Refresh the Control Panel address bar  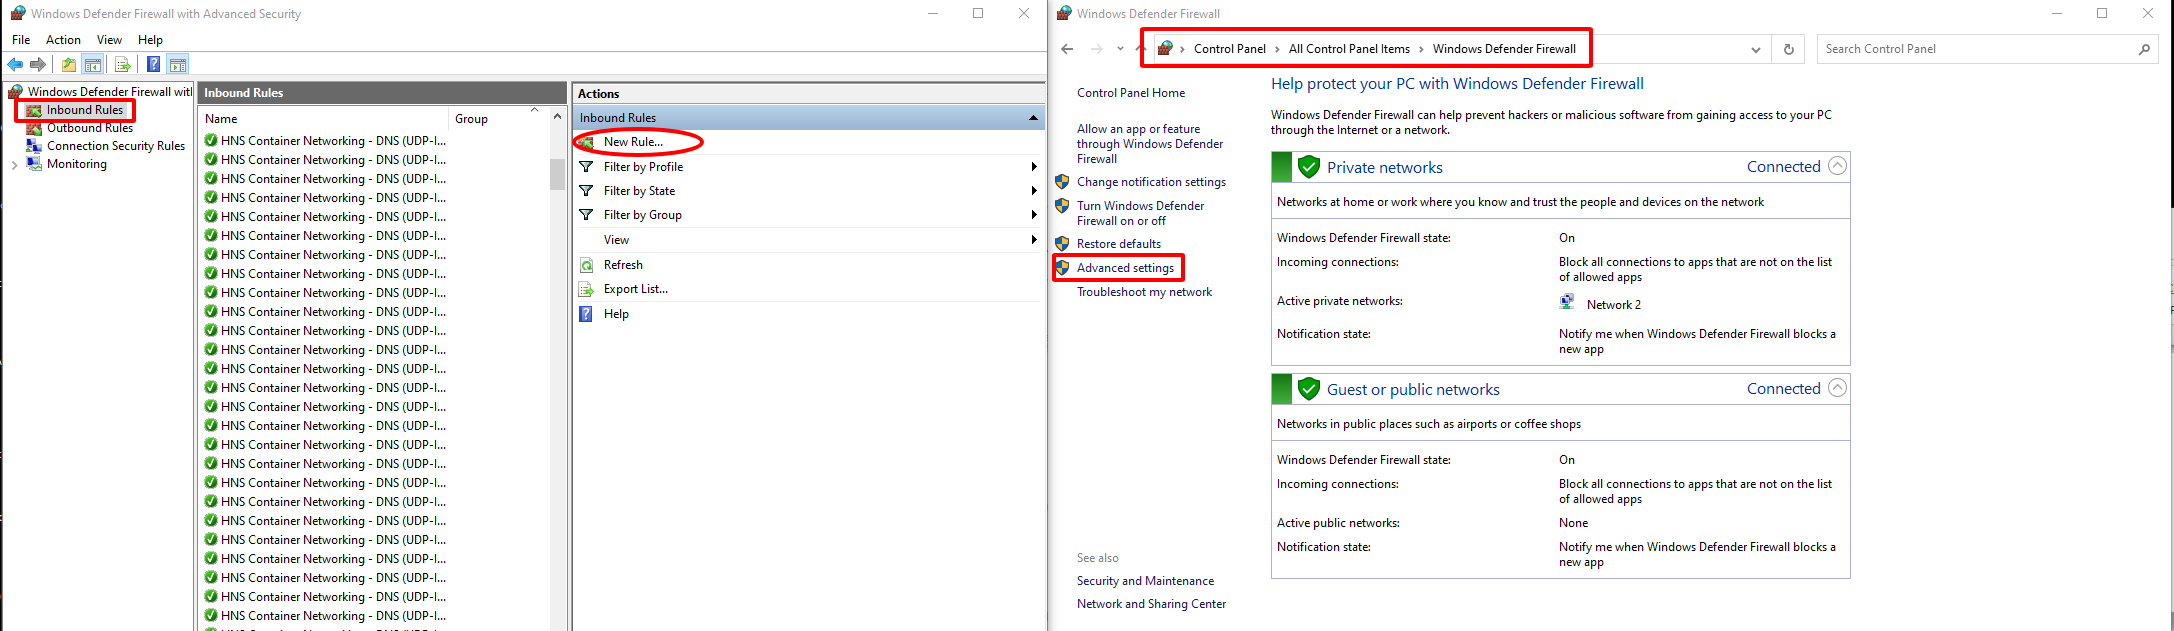[x=1788, y=49]
